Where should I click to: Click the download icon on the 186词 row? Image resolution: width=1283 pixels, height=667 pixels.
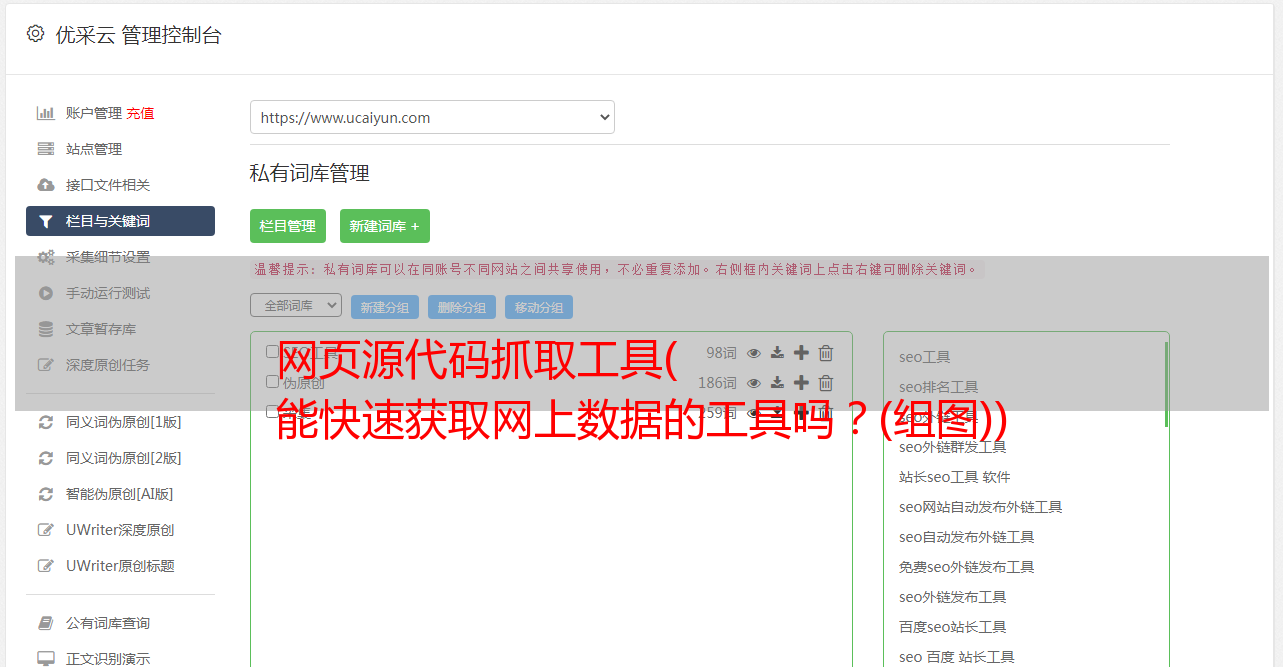point(777,383)
